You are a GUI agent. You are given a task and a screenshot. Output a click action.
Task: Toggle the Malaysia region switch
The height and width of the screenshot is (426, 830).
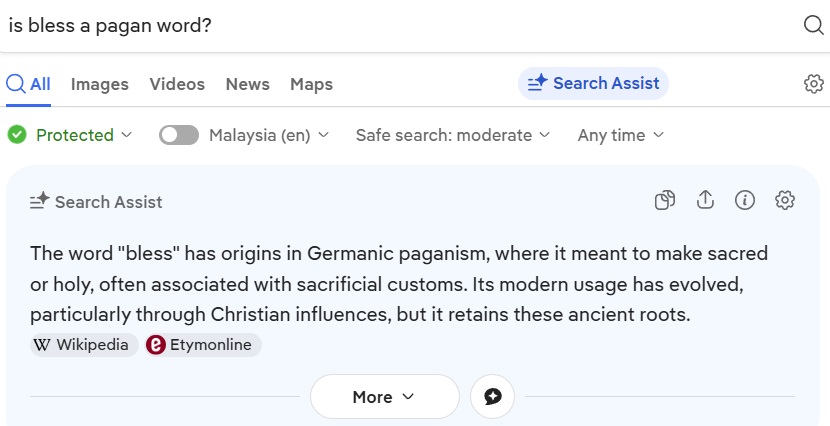tap(179, 135)
